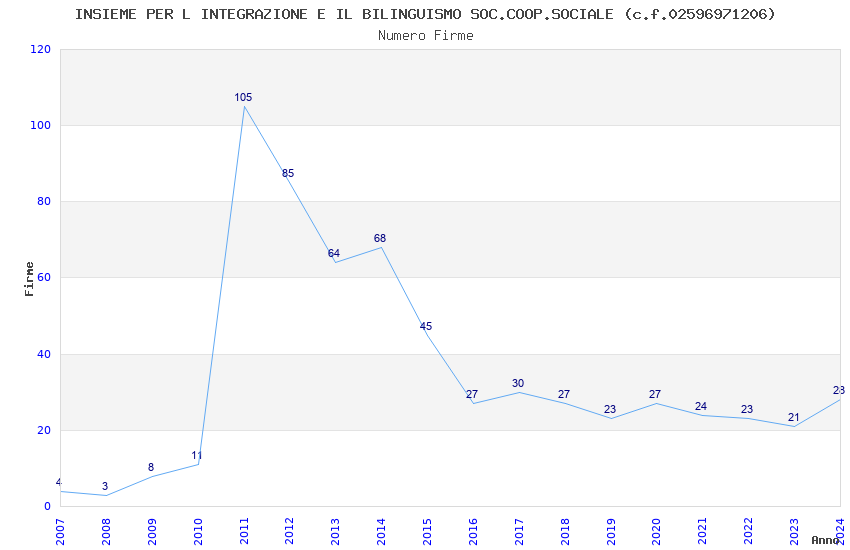The width and height of the screenshot is (850, 550).
Task: Click x-axis year 2019
Action: (610, 532)
